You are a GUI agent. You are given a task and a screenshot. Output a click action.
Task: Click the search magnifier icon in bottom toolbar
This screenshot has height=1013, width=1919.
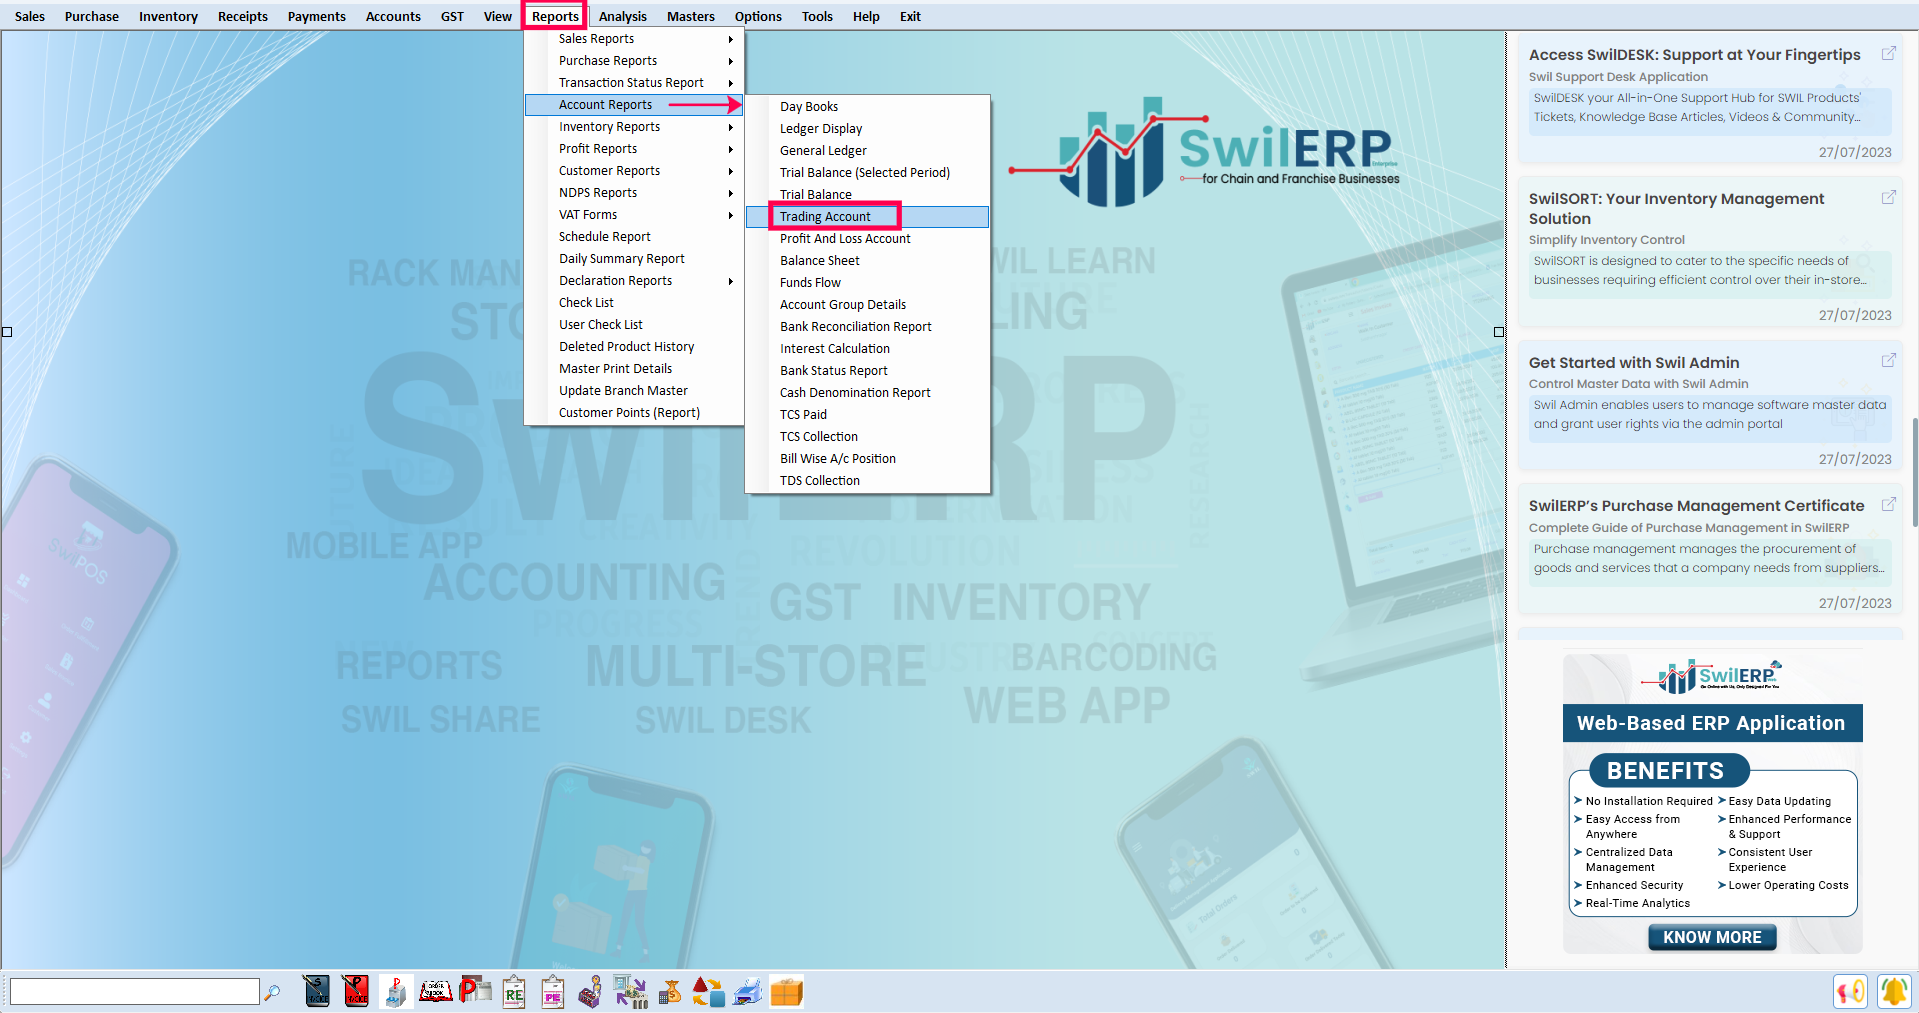coord(272,992)
